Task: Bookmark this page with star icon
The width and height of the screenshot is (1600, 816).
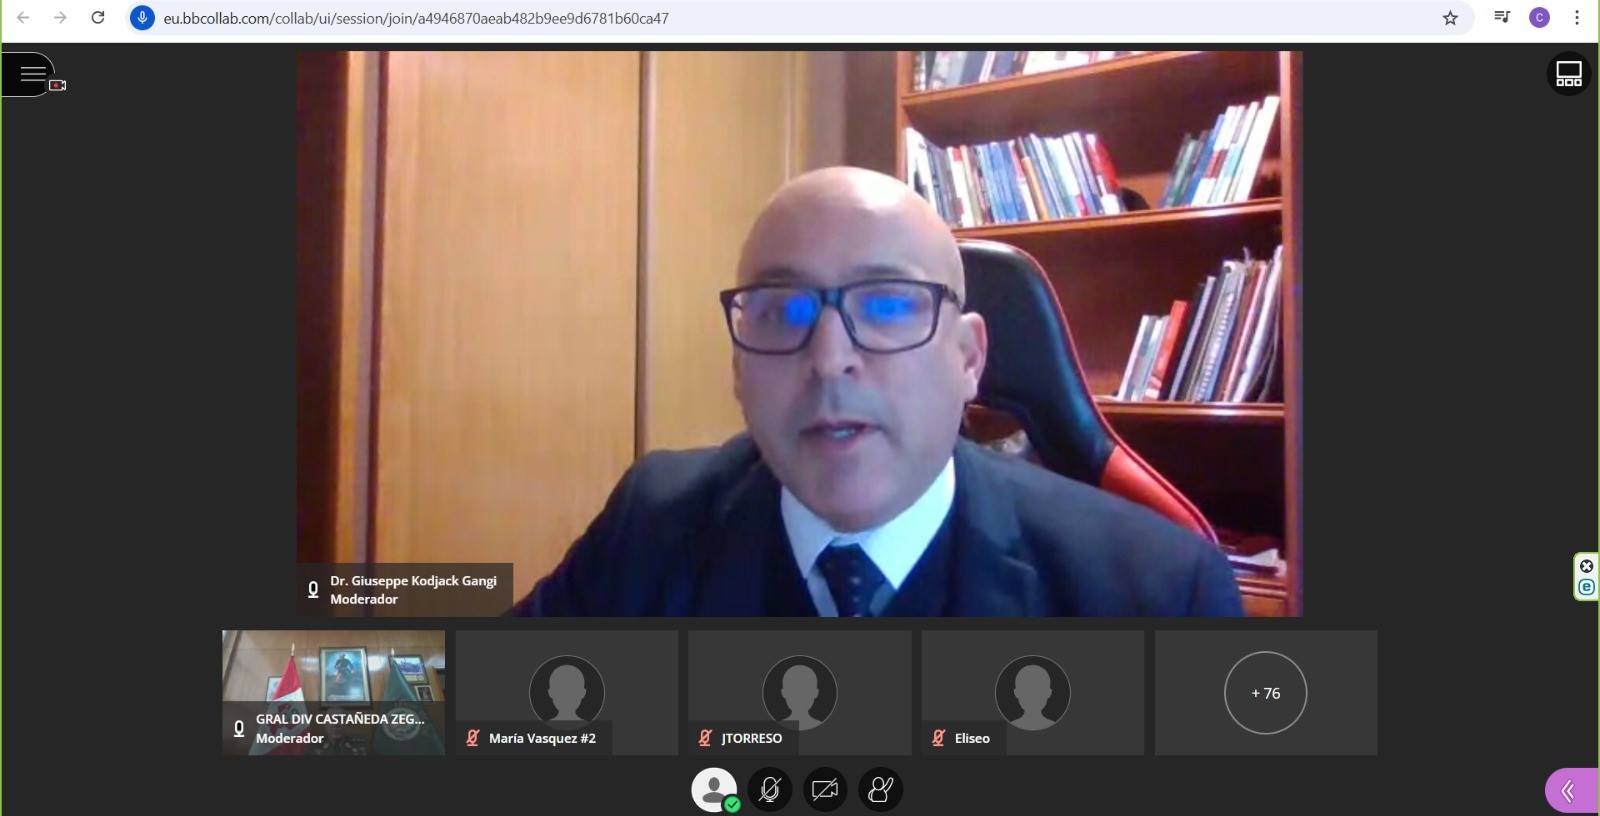Action: (x=1450, y=18)
